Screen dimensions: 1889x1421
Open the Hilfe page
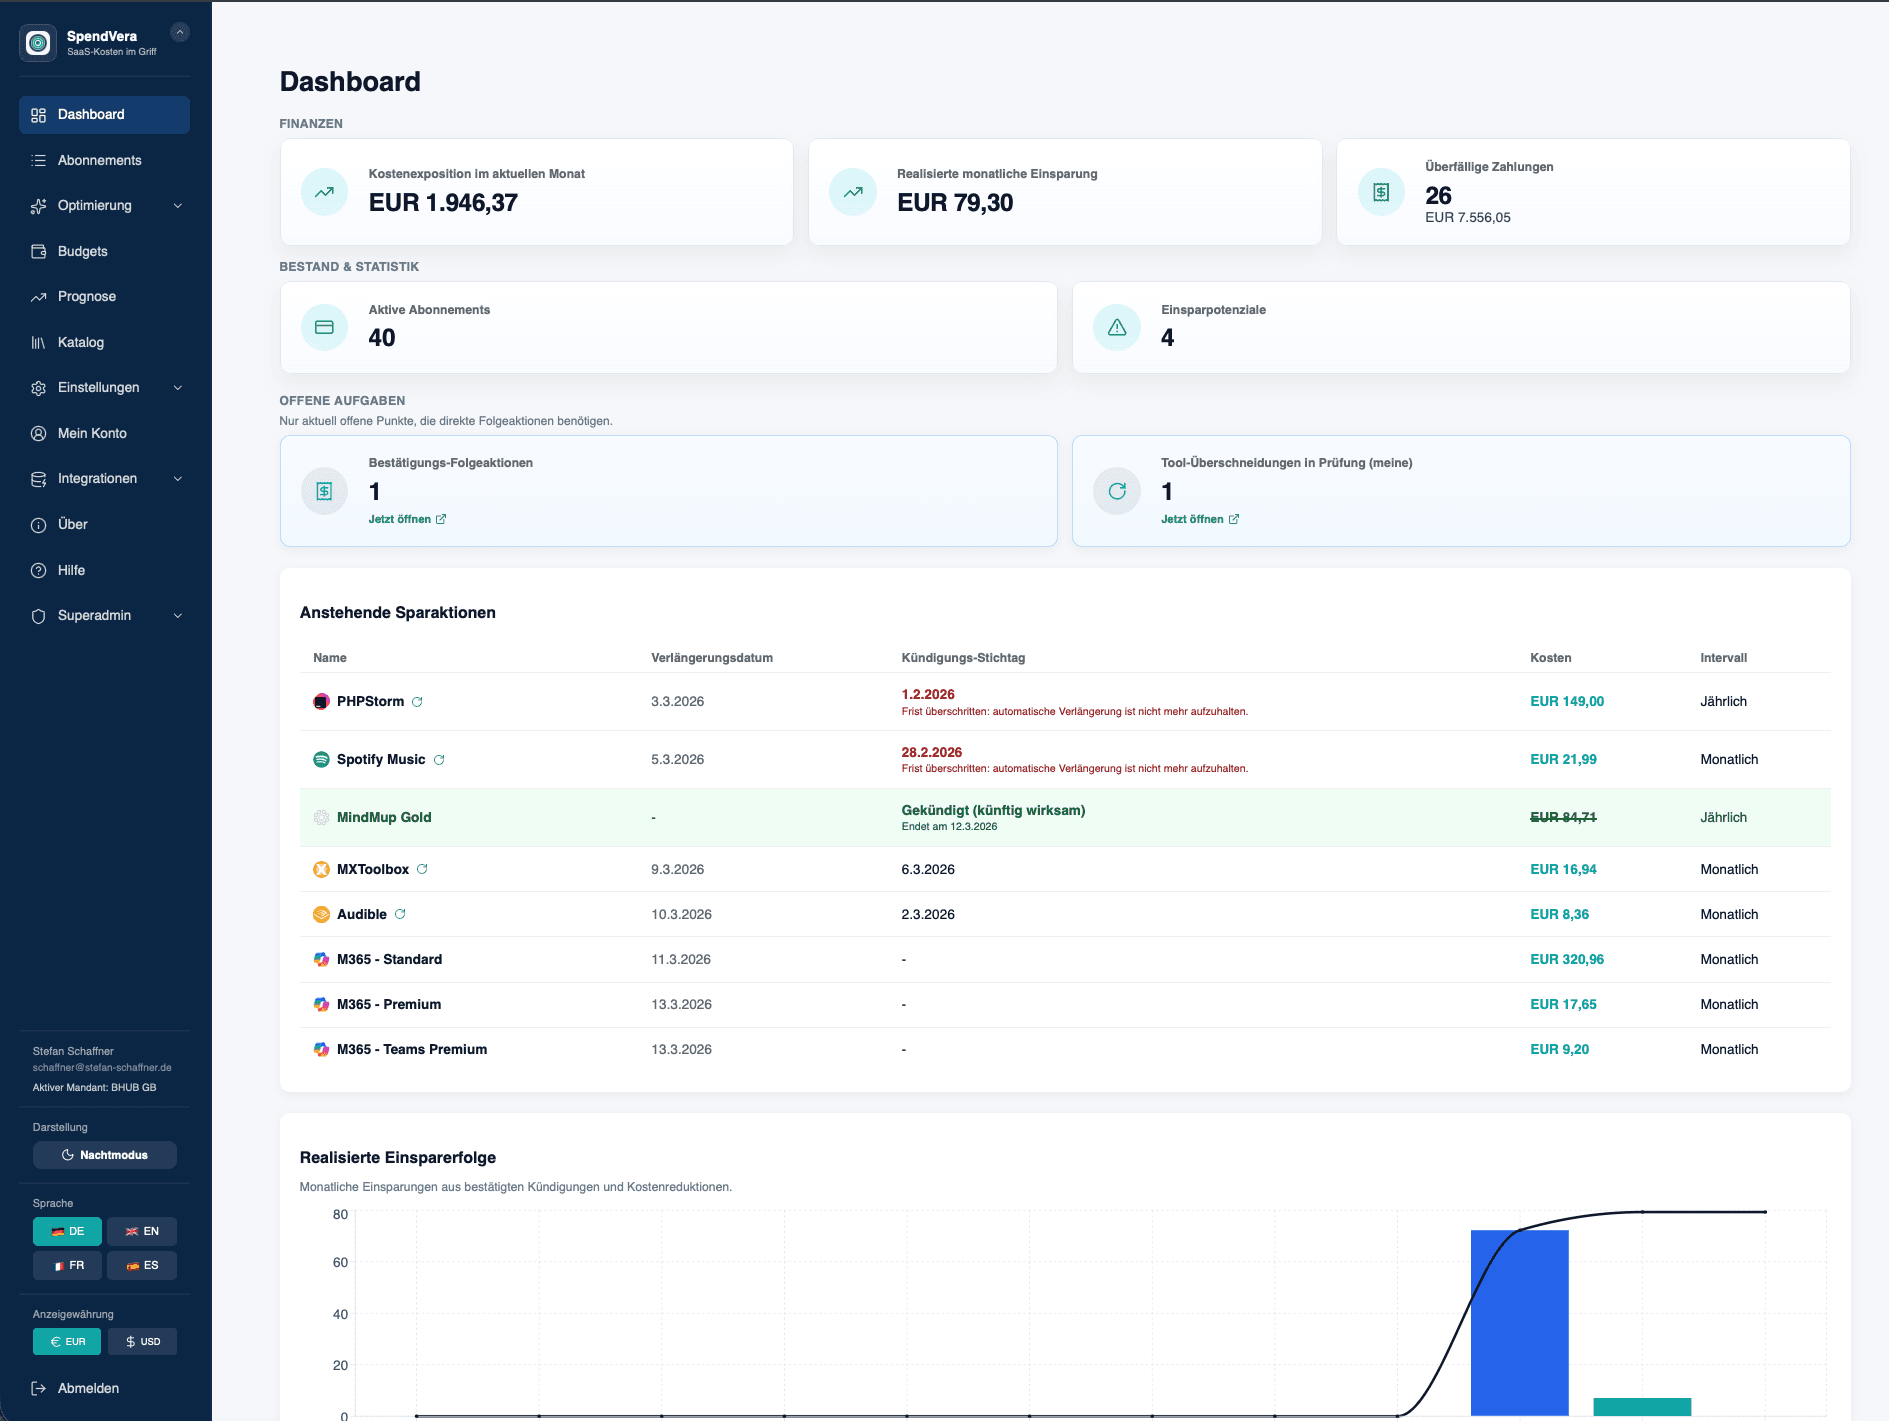pos(72,570)
